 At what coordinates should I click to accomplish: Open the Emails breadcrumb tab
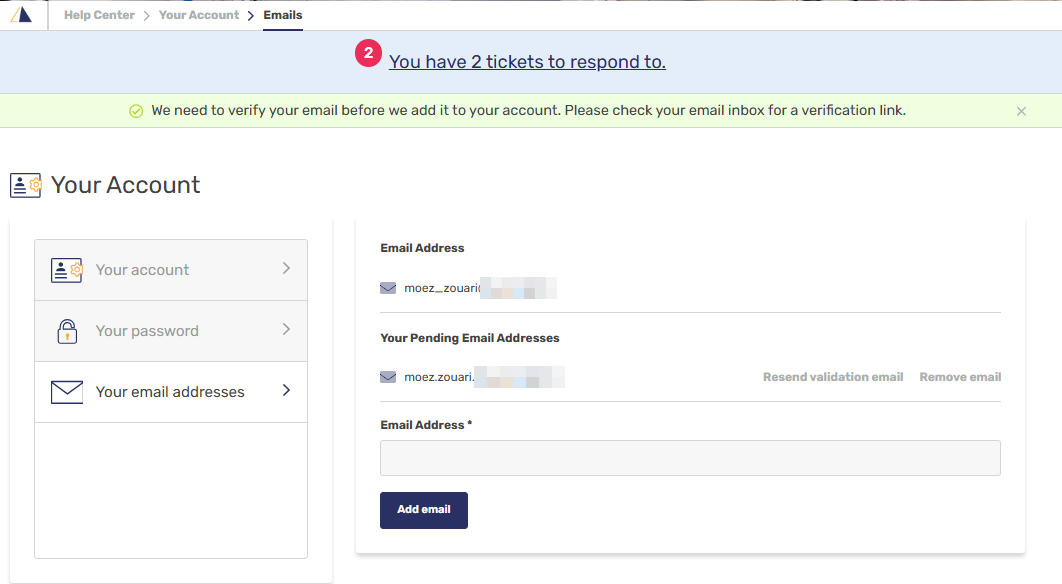(282, 14)
